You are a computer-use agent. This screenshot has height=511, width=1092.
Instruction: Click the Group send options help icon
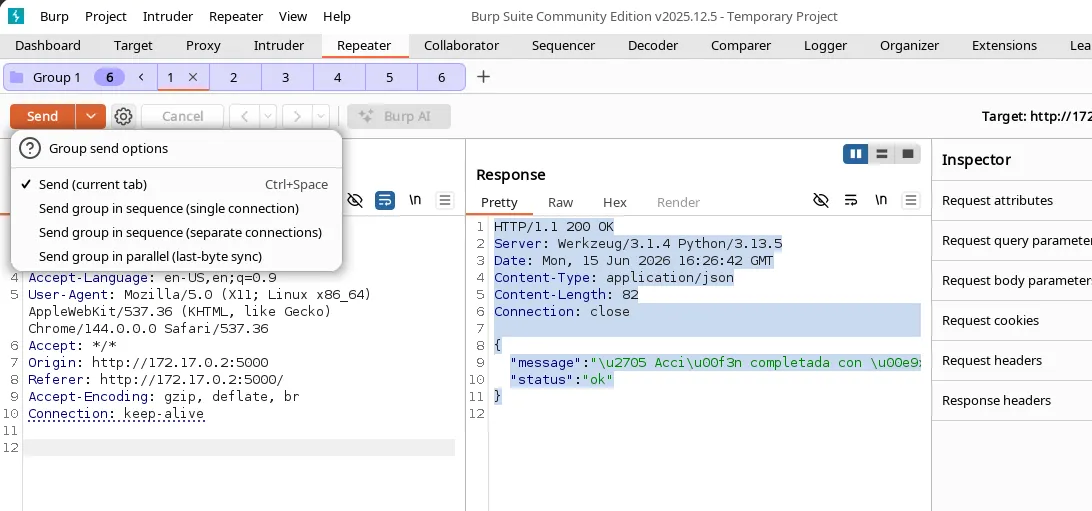click(x=30, y=148)
